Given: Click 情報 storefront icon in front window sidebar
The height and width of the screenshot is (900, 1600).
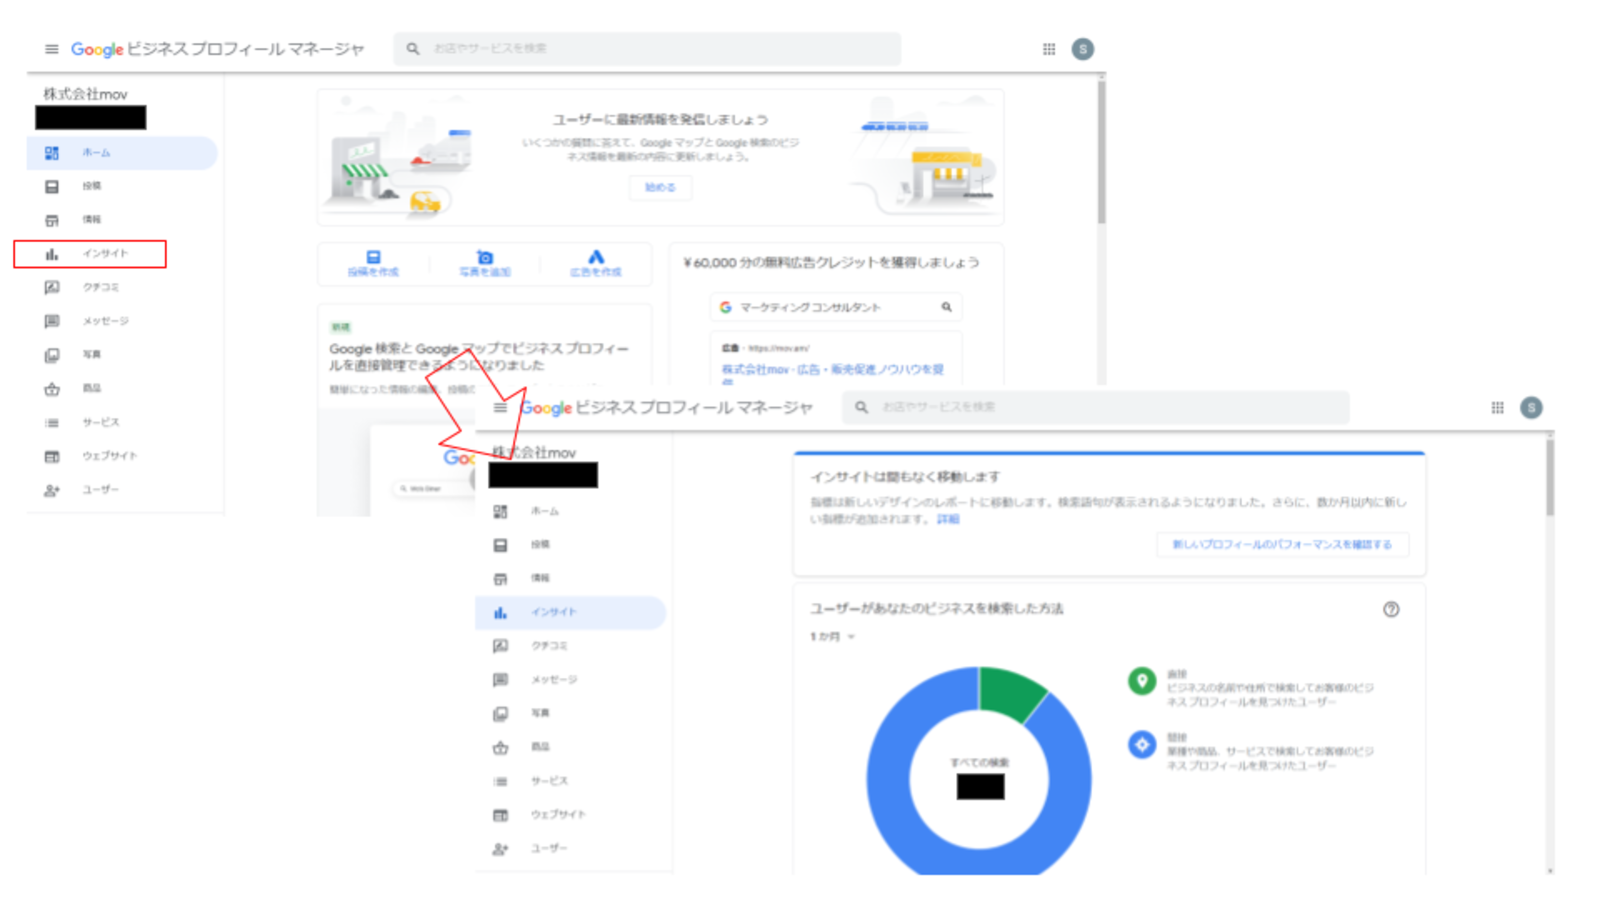Looking at the screenshot, I should click(500, 578).
